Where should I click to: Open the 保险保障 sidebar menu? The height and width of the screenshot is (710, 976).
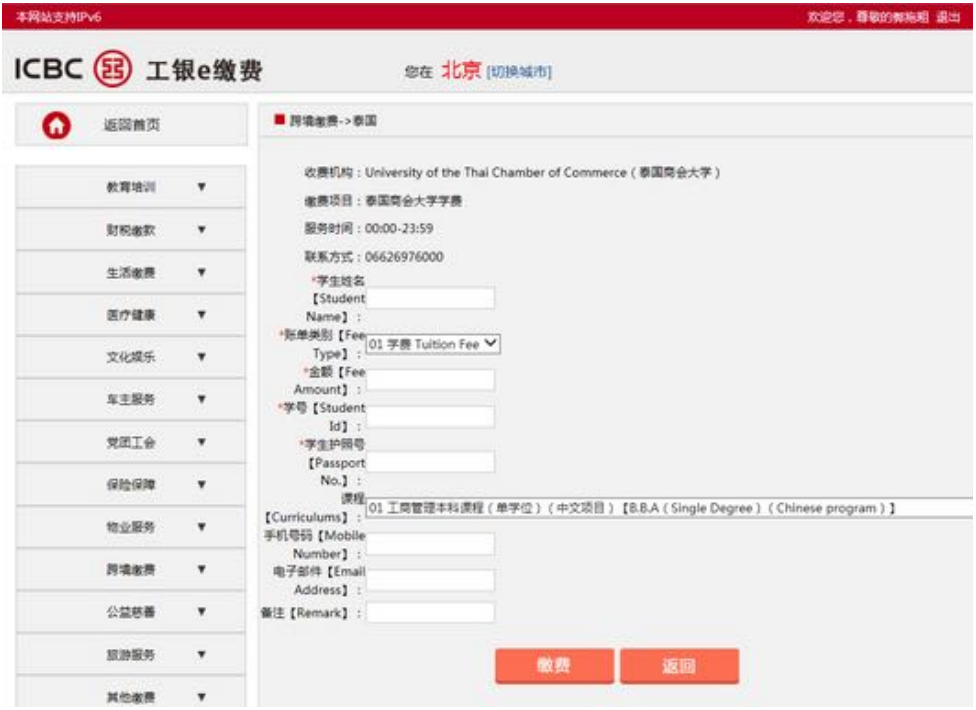click(131, 484)
